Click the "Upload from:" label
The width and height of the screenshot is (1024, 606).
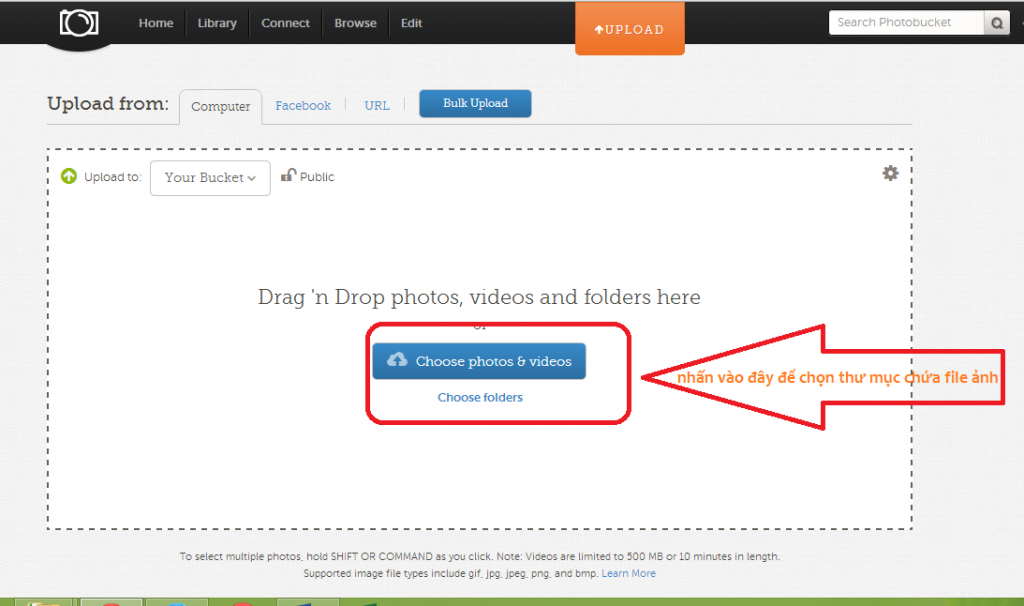point(108,104)
